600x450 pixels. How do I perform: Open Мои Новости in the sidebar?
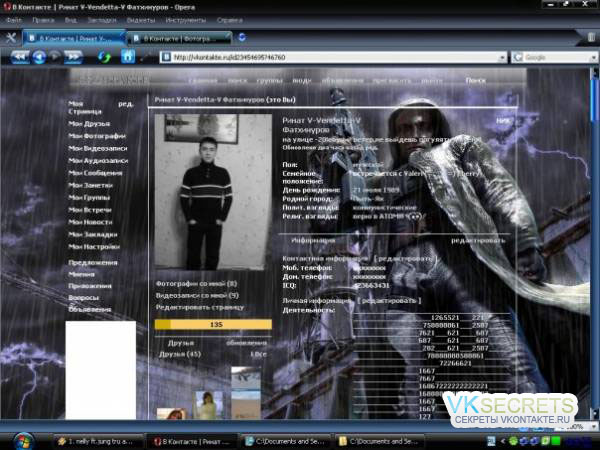click(90, 222)
